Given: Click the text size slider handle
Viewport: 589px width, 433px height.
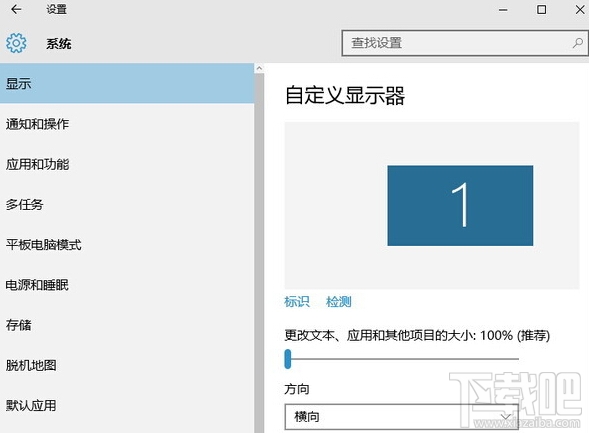Looking at the screenshot, I should 288,359.
